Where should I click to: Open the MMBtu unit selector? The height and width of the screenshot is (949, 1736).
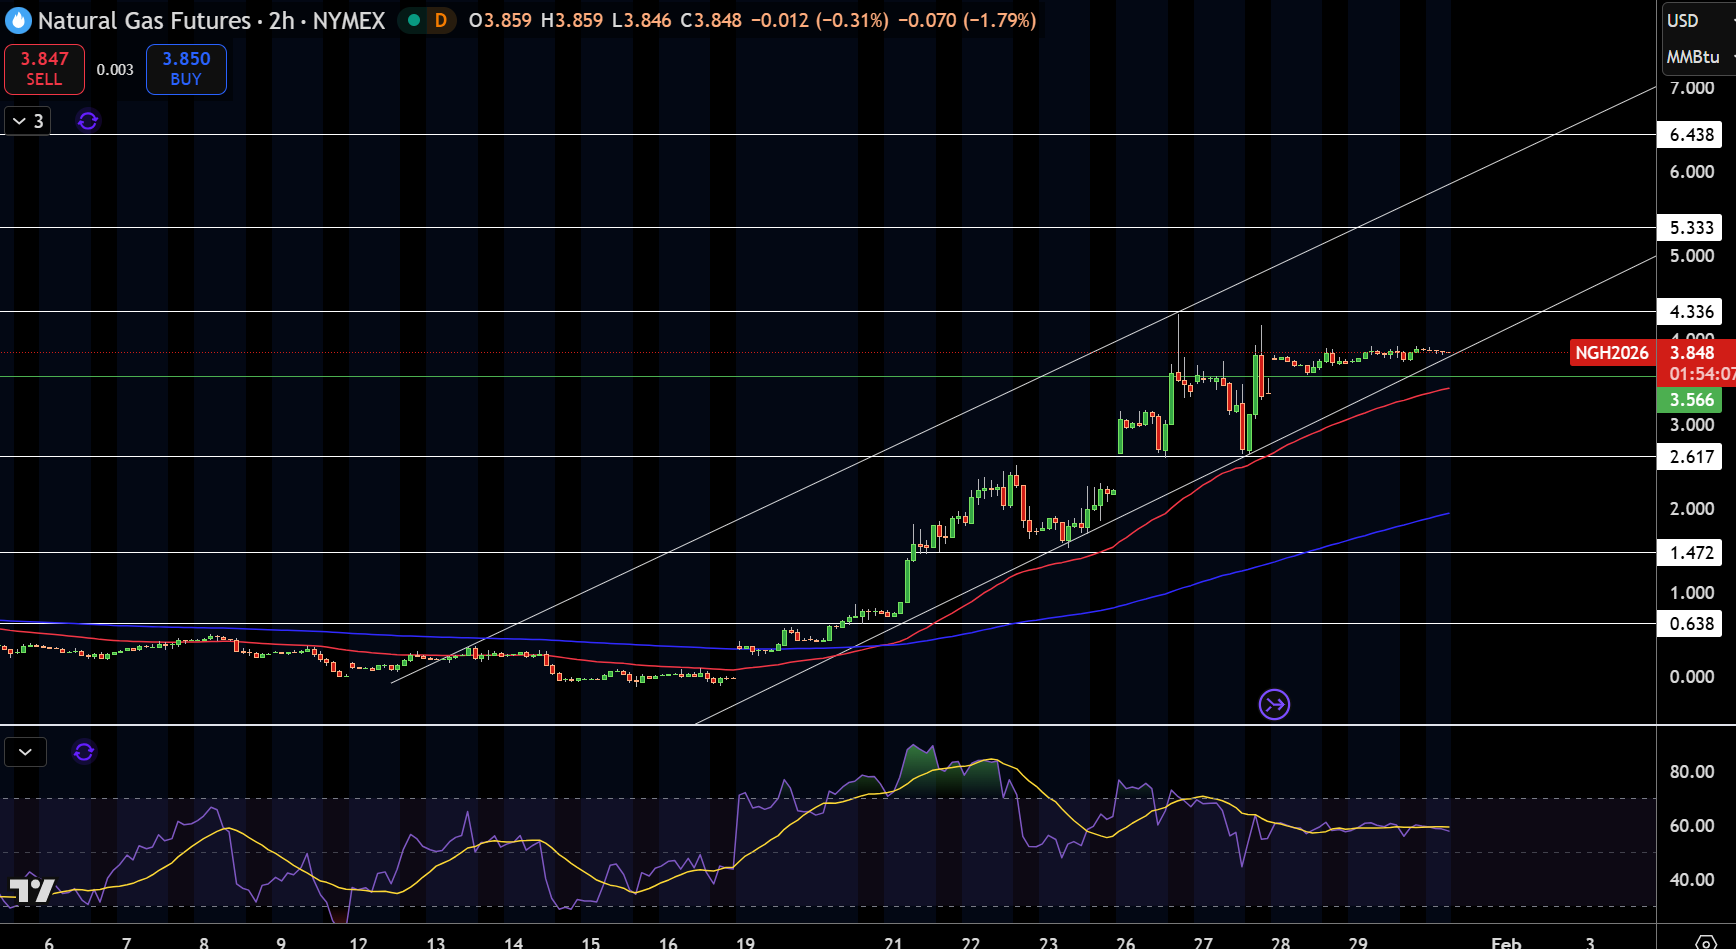(1695, 57)
